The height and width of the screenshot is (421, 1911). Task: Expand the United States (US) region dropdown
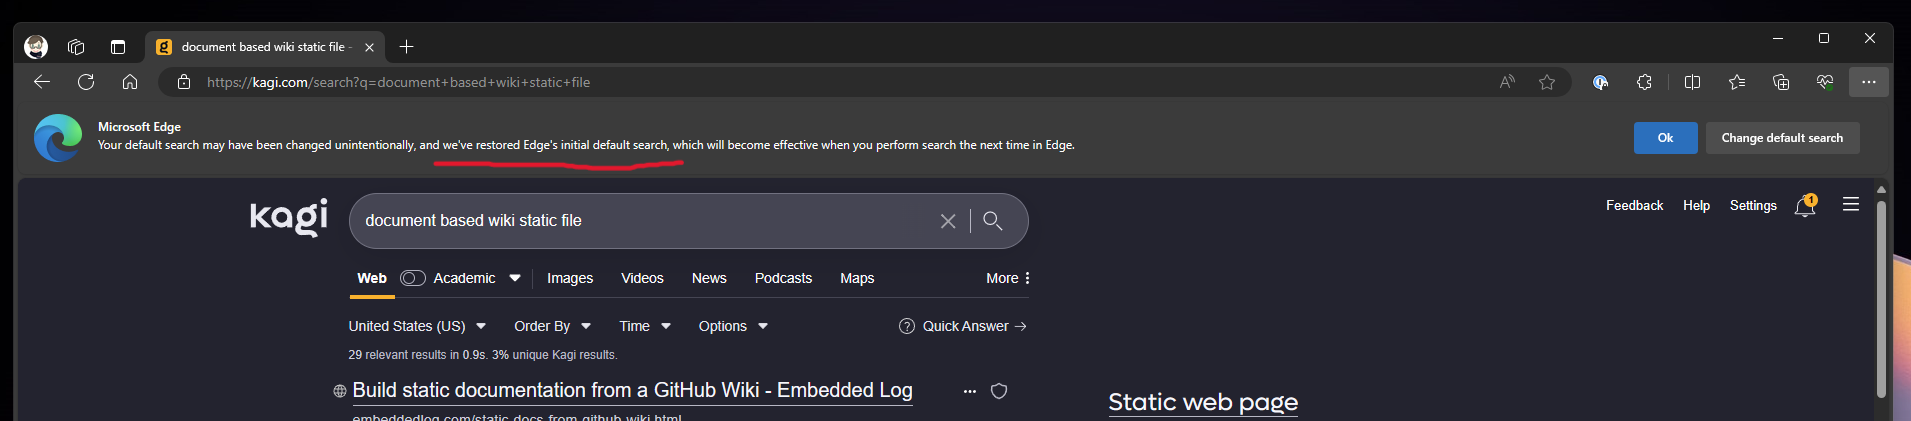click(x=417, y=326)
